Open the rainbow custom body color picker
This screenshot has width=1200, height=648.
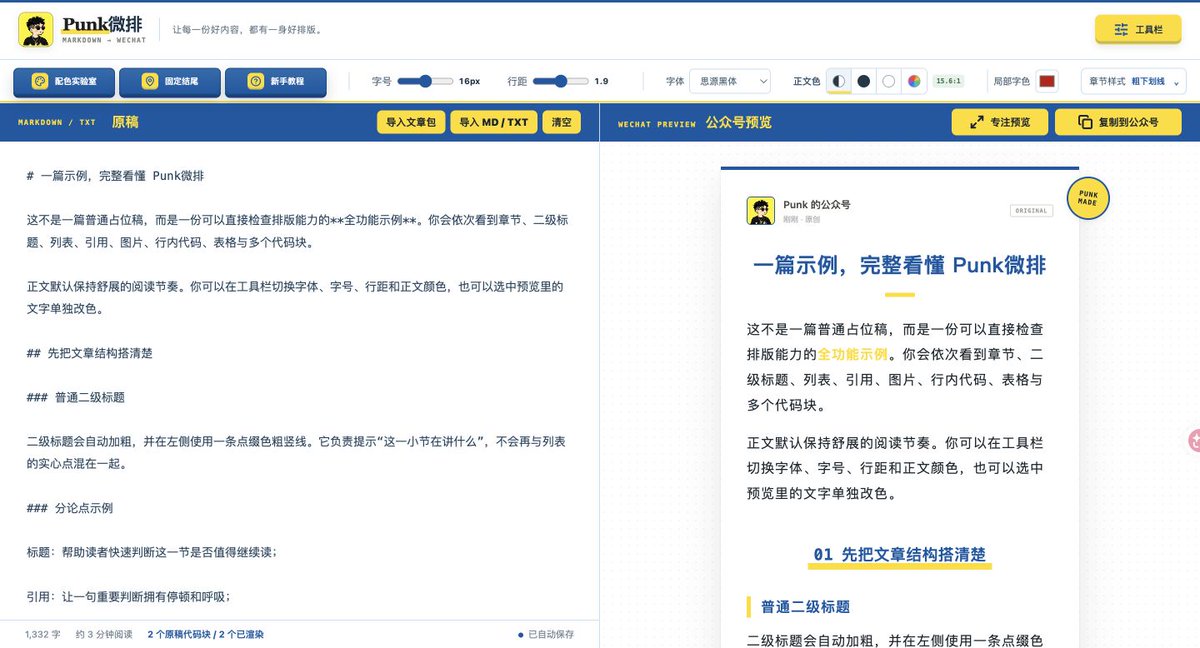point(913,81)
